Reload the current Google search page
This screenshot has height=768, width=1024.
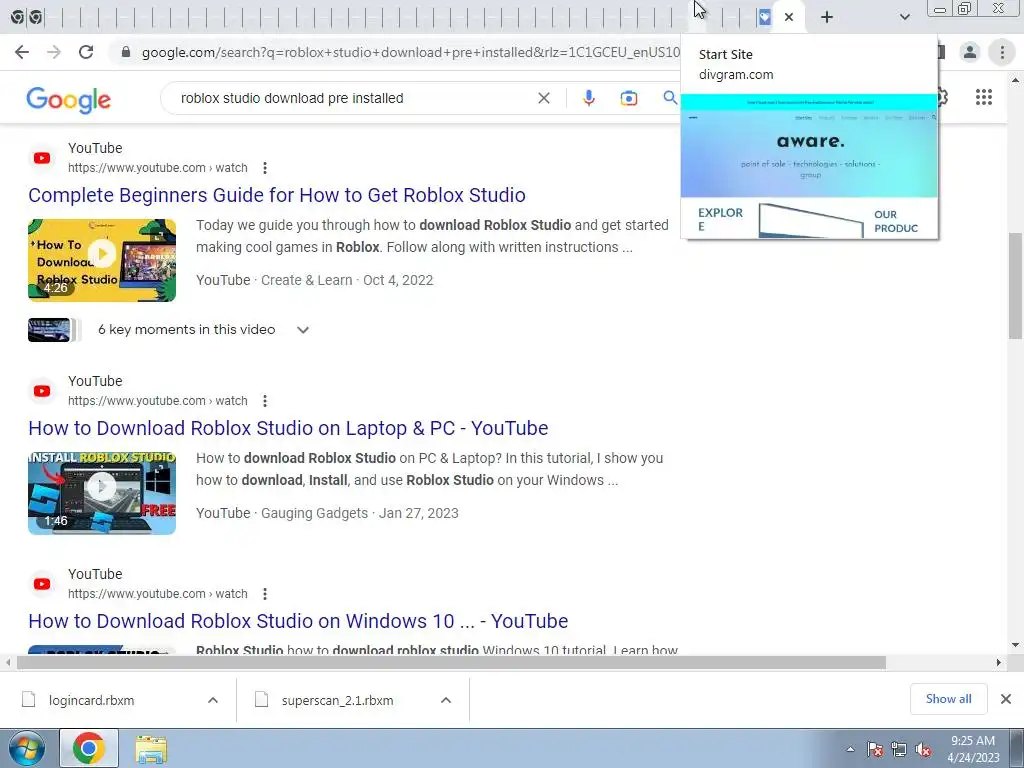coord(86,52)
